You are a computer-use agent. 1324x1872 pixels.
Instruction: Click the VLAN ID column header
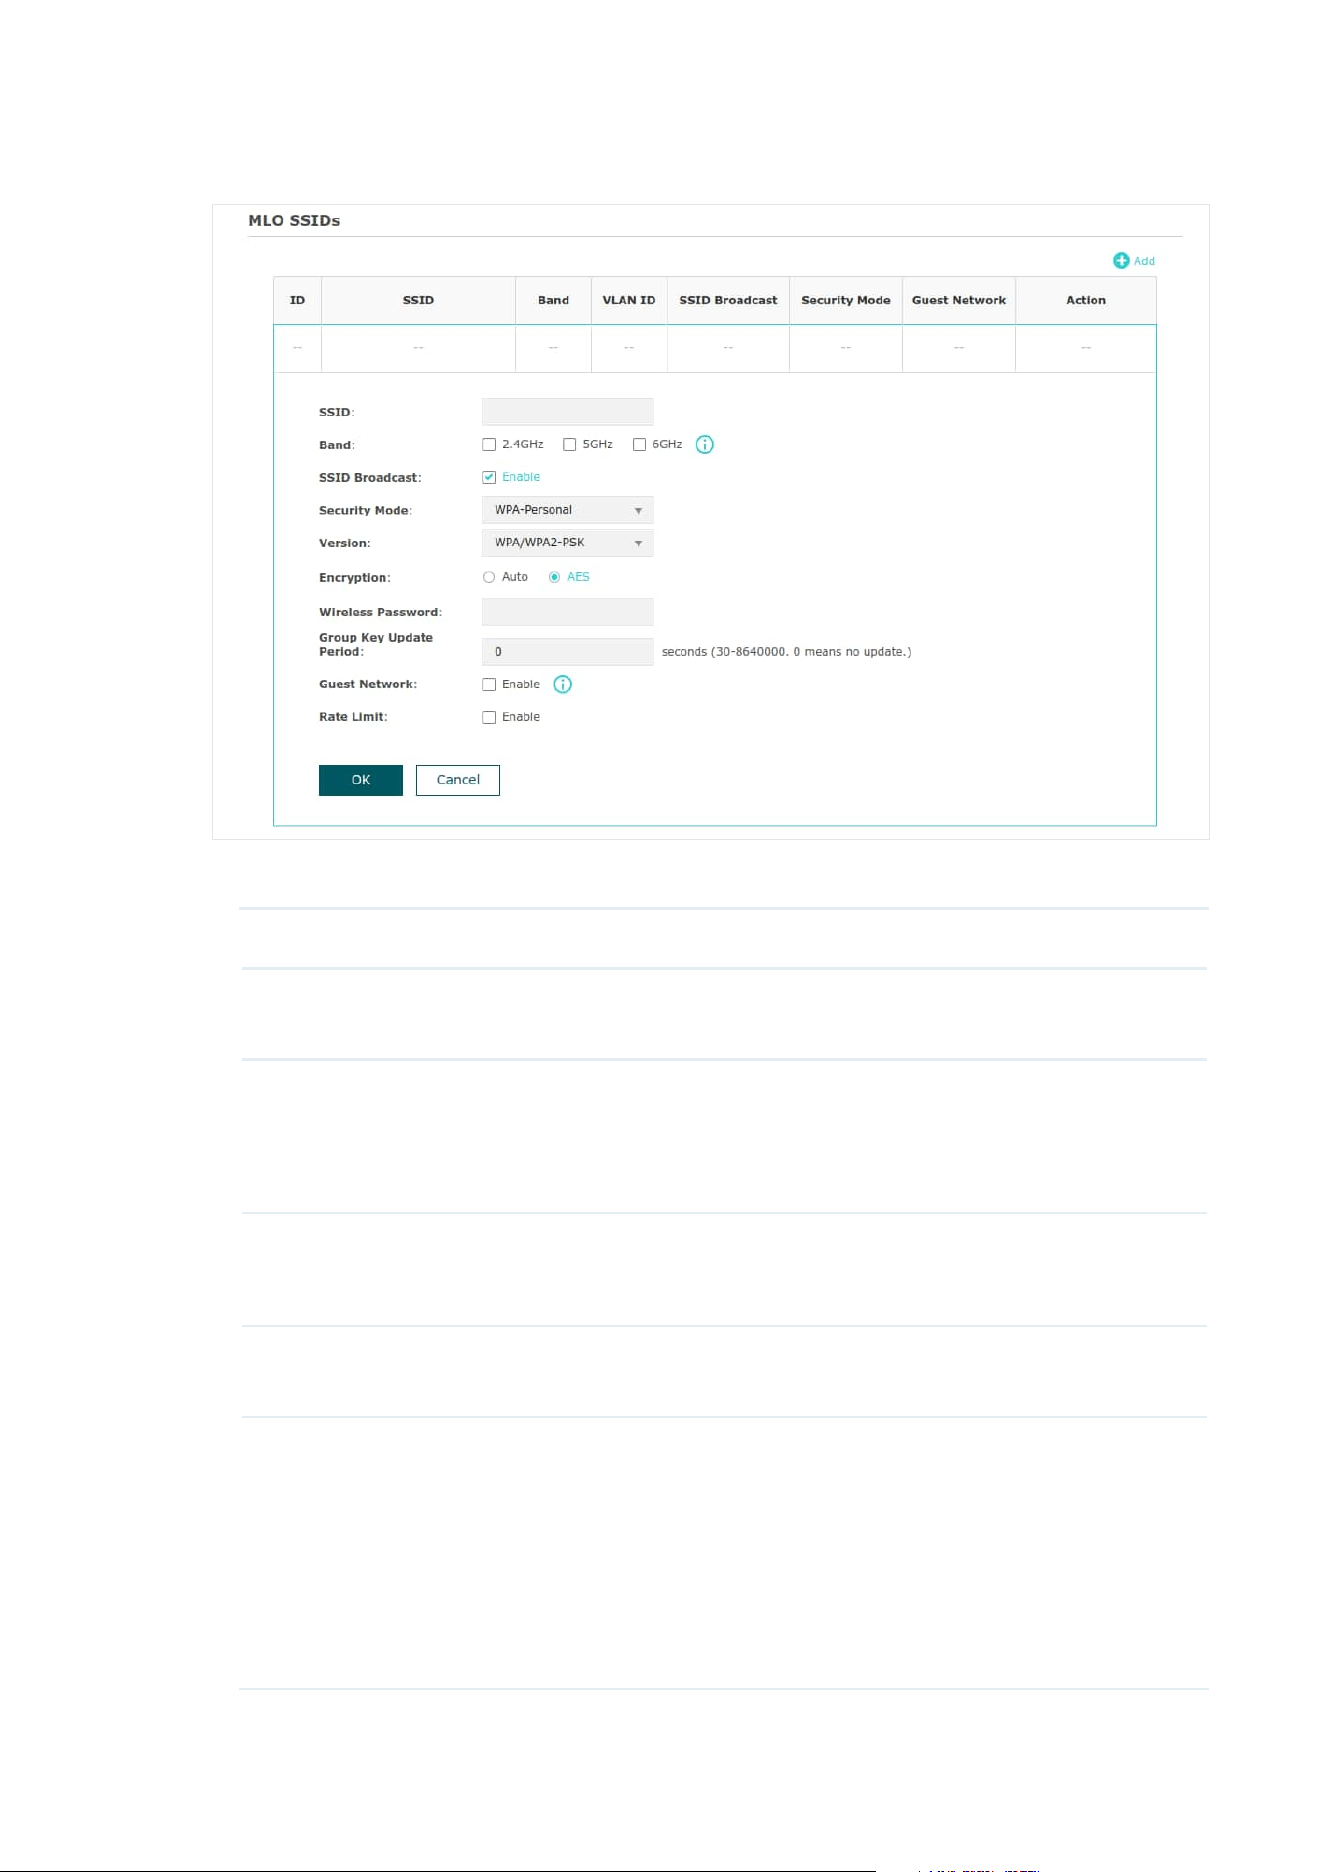pos(629,300)
